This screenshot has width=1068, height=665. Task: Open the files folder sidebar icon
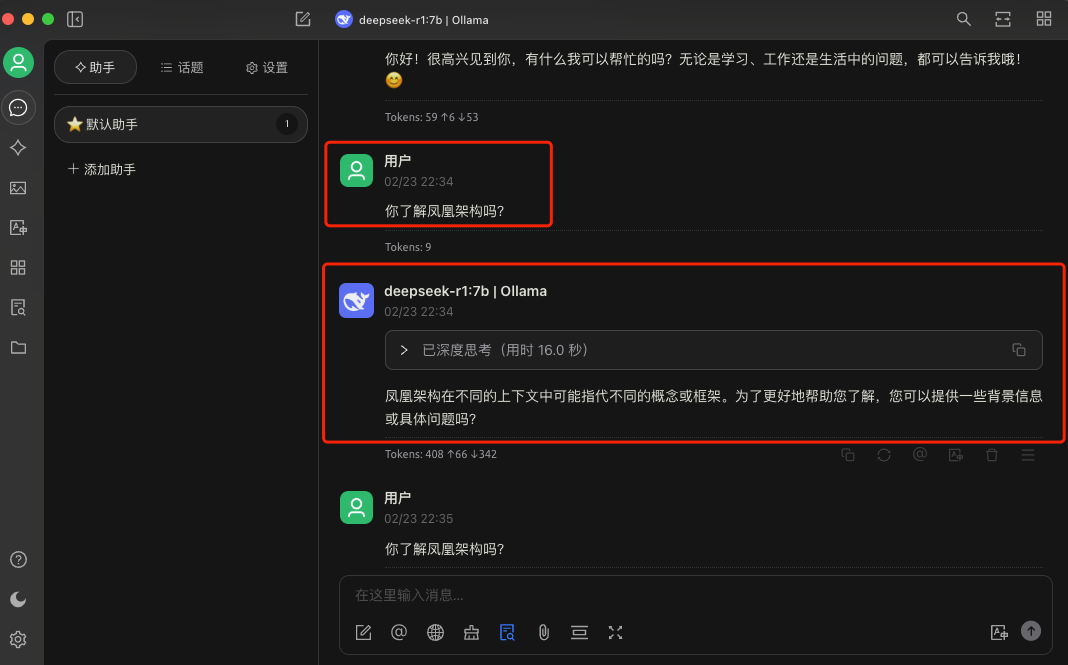[18, 347]
